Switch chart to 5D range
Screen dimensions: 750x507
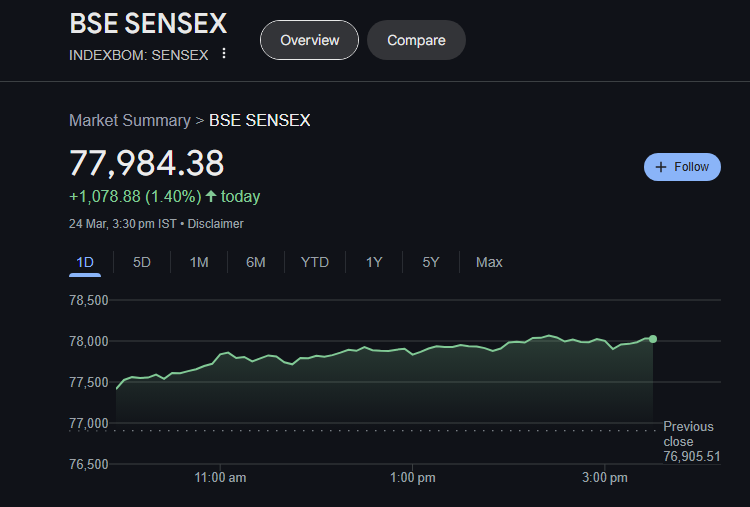point(142,262)
